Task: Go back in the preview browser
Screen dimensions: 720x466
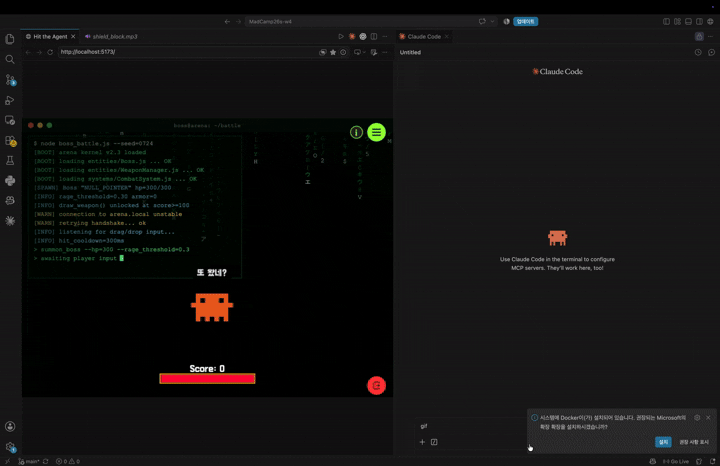Action: pos(28,52)
